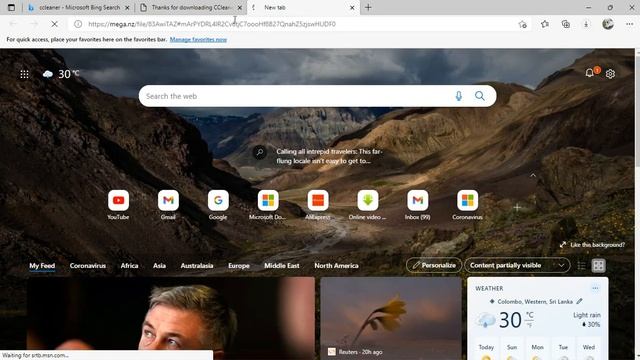Open the Downloads icon in toolbar
The height and width of the screenshot is (360, 640).
tap(586, 24)
